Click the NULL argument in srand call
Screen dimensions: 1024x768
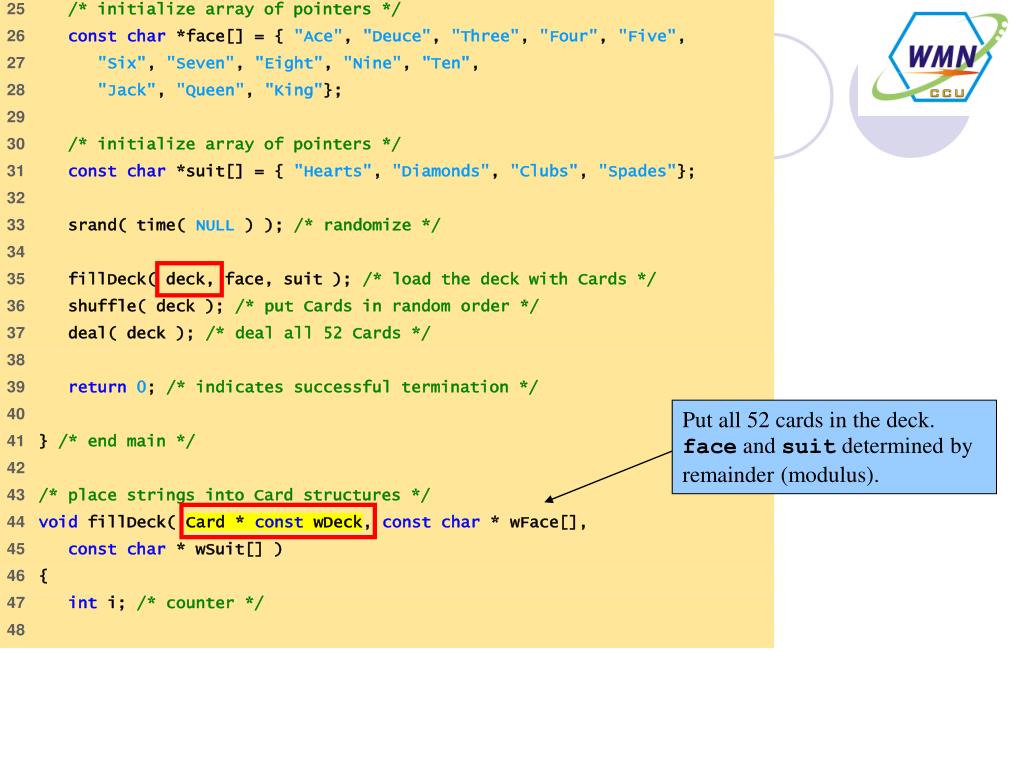[215, 225]
